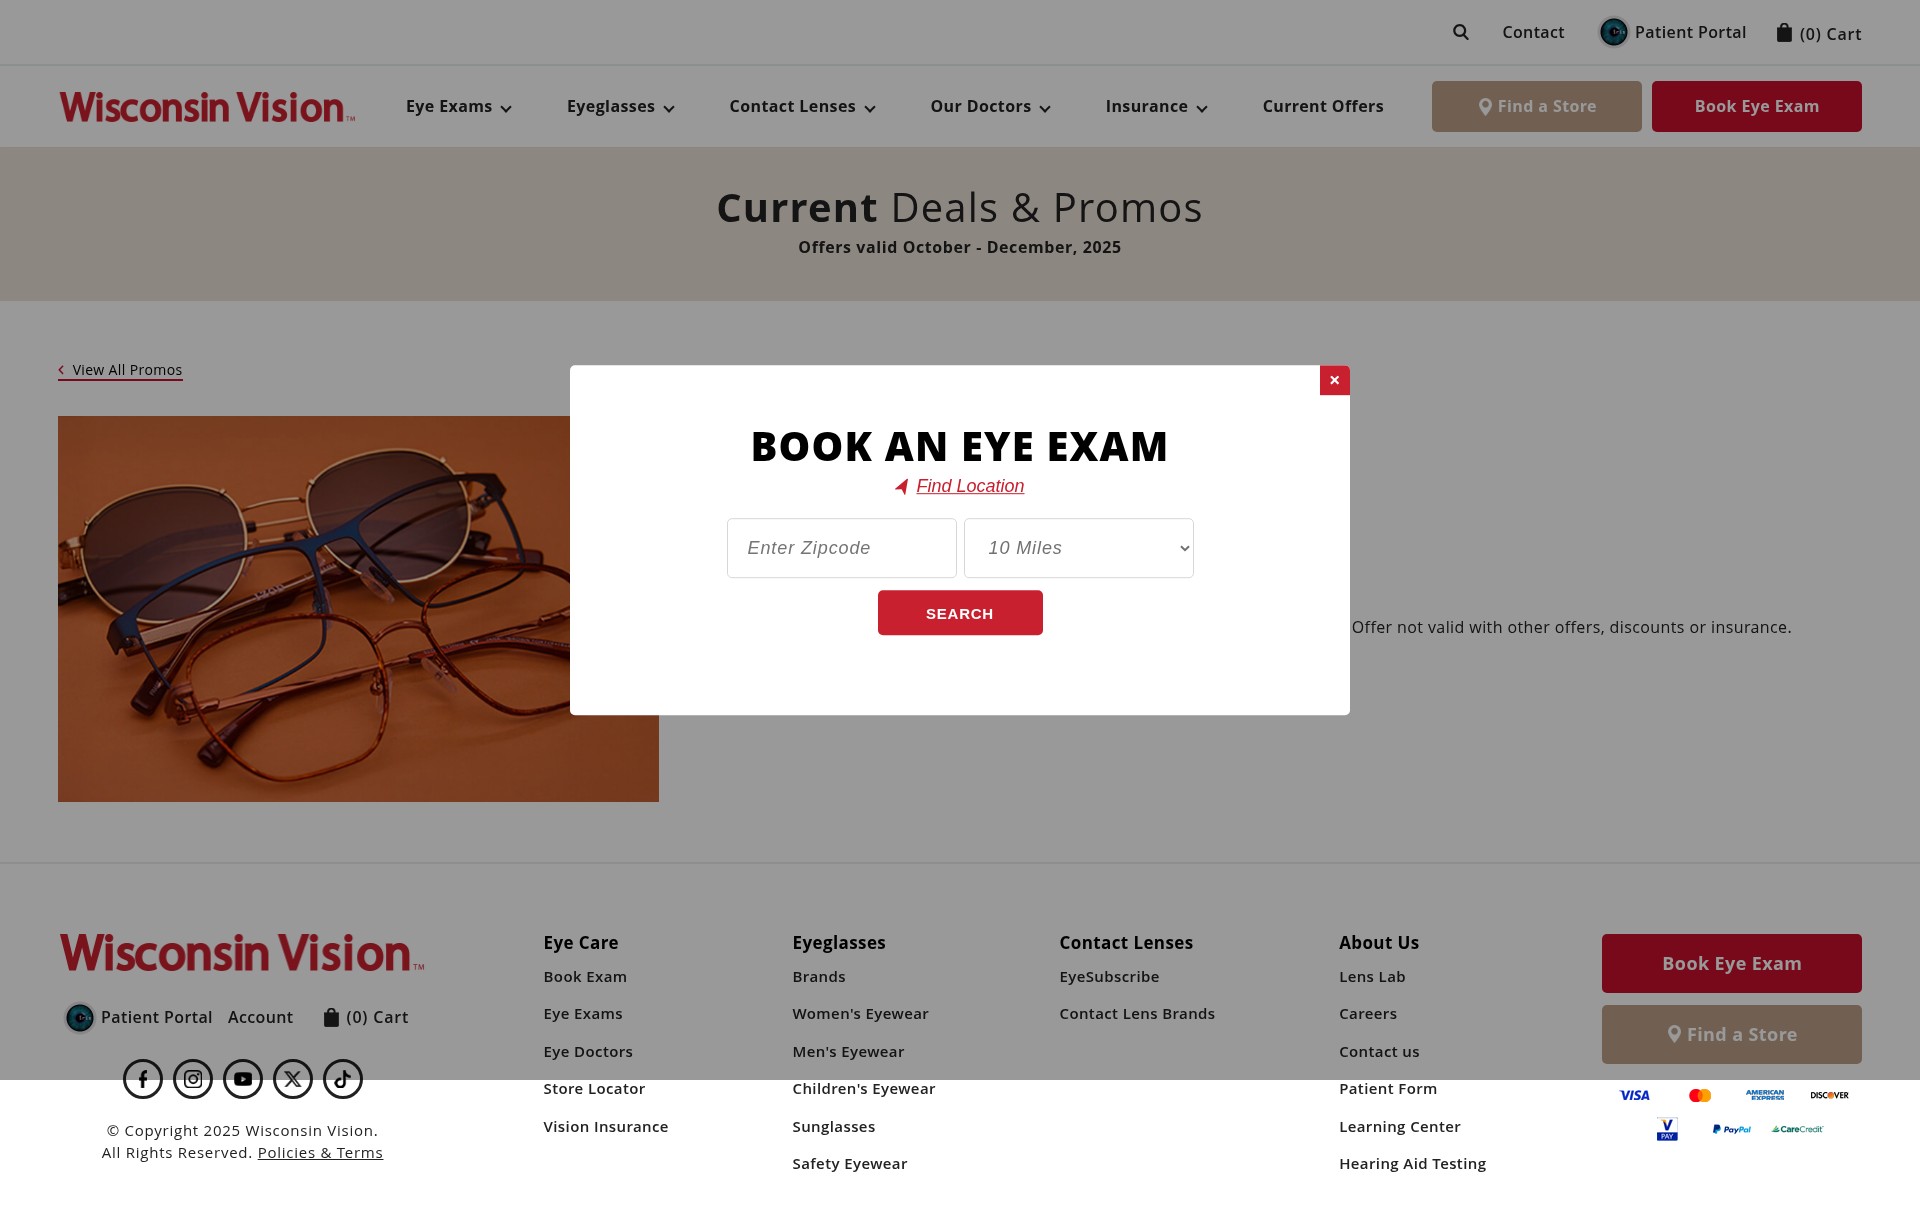Click Book Eye Exam button in header
The height and width of the screenshot is (1216, 1920).
click(x=1757, y=106)
